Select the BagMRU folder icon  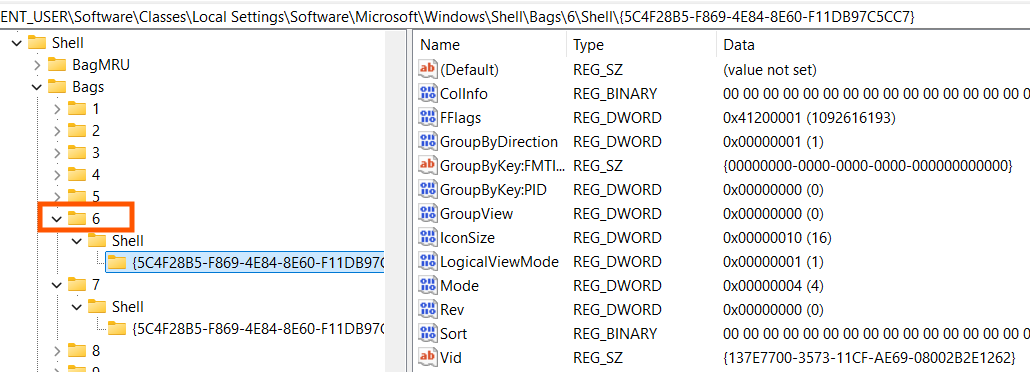58,65
